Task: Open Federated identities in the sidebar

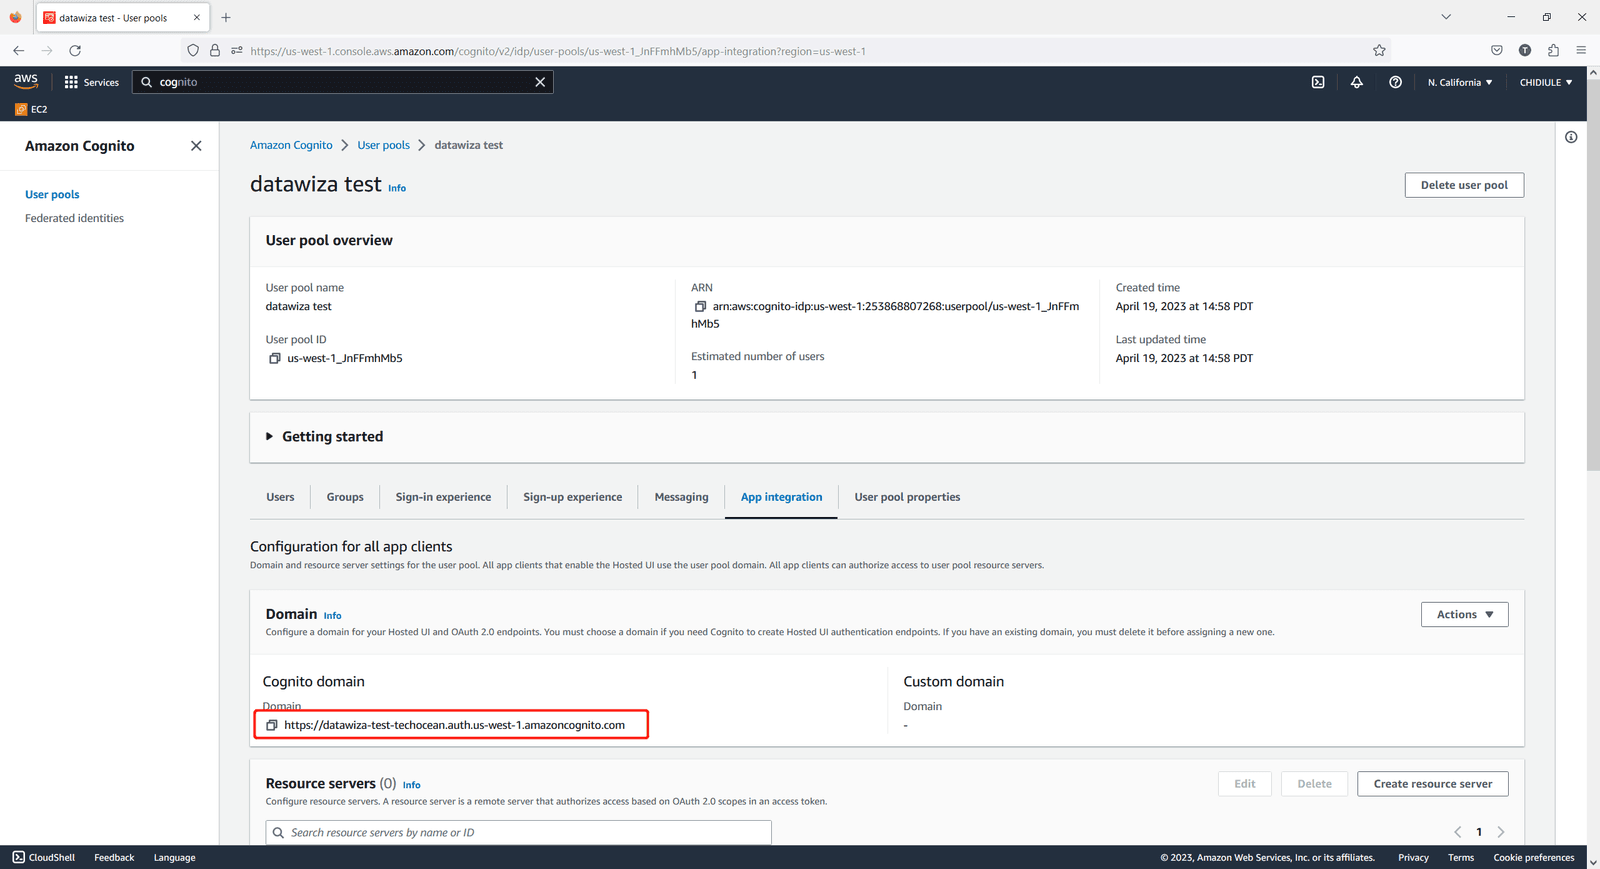Action: click(x=74, y=218)
